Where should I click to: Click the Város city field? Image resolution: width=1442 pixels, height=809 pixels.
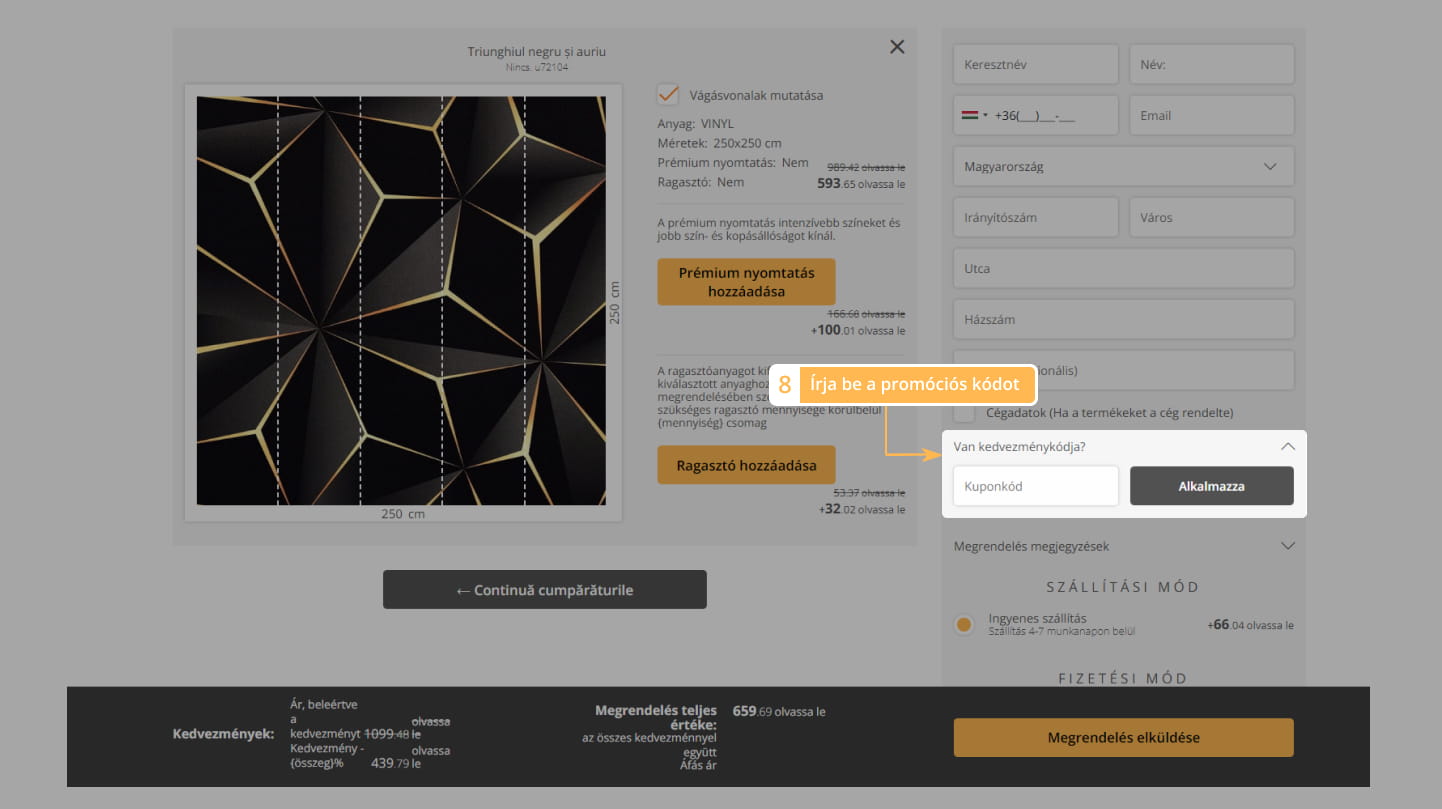click(1211, 217)
